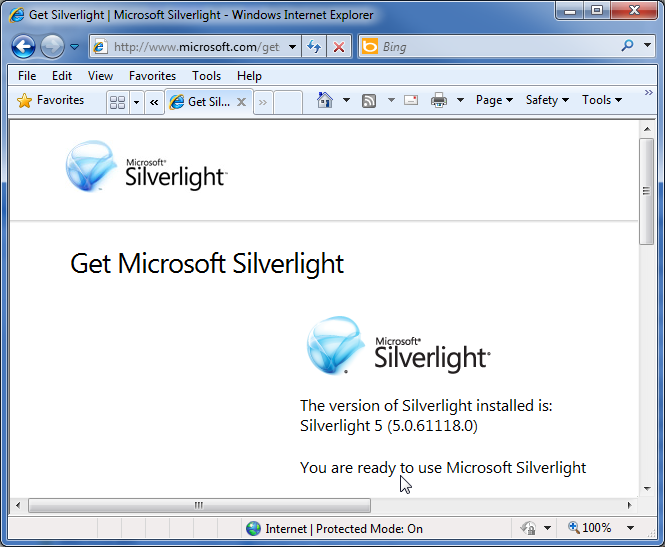
Task: Click the Internet zone globe icon
Action: 254,528
